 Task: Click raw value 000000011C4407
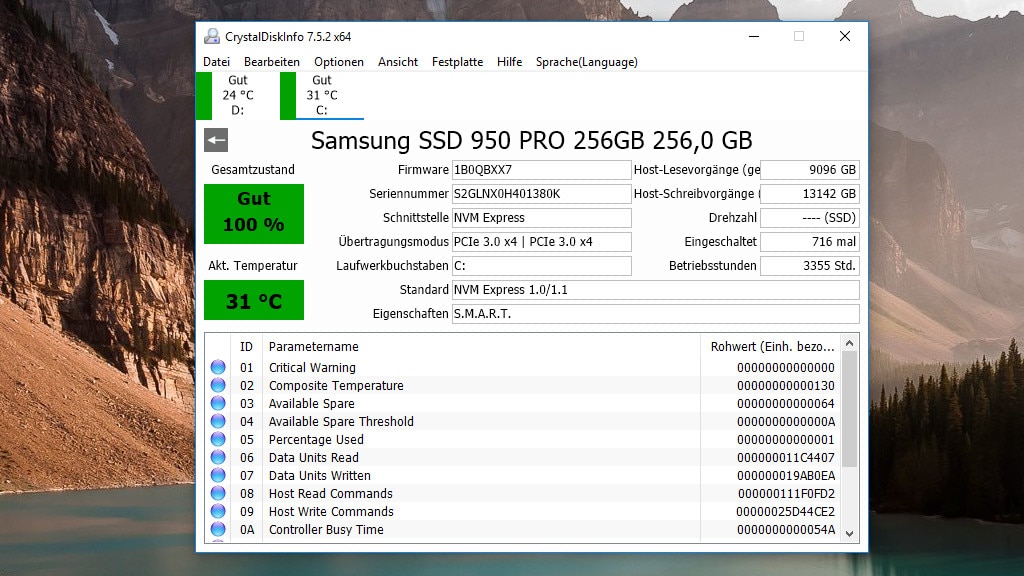point(786,457)
